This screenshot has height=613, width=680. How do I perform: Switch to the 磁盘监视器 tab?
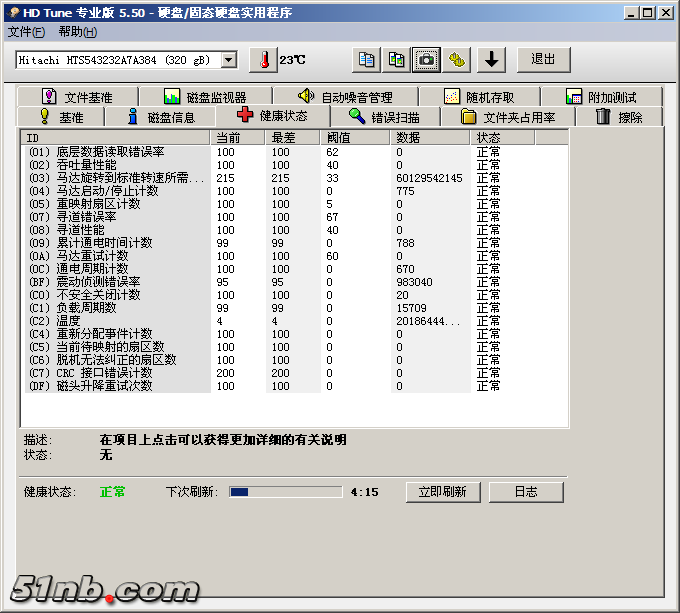[x=205, y=97]
